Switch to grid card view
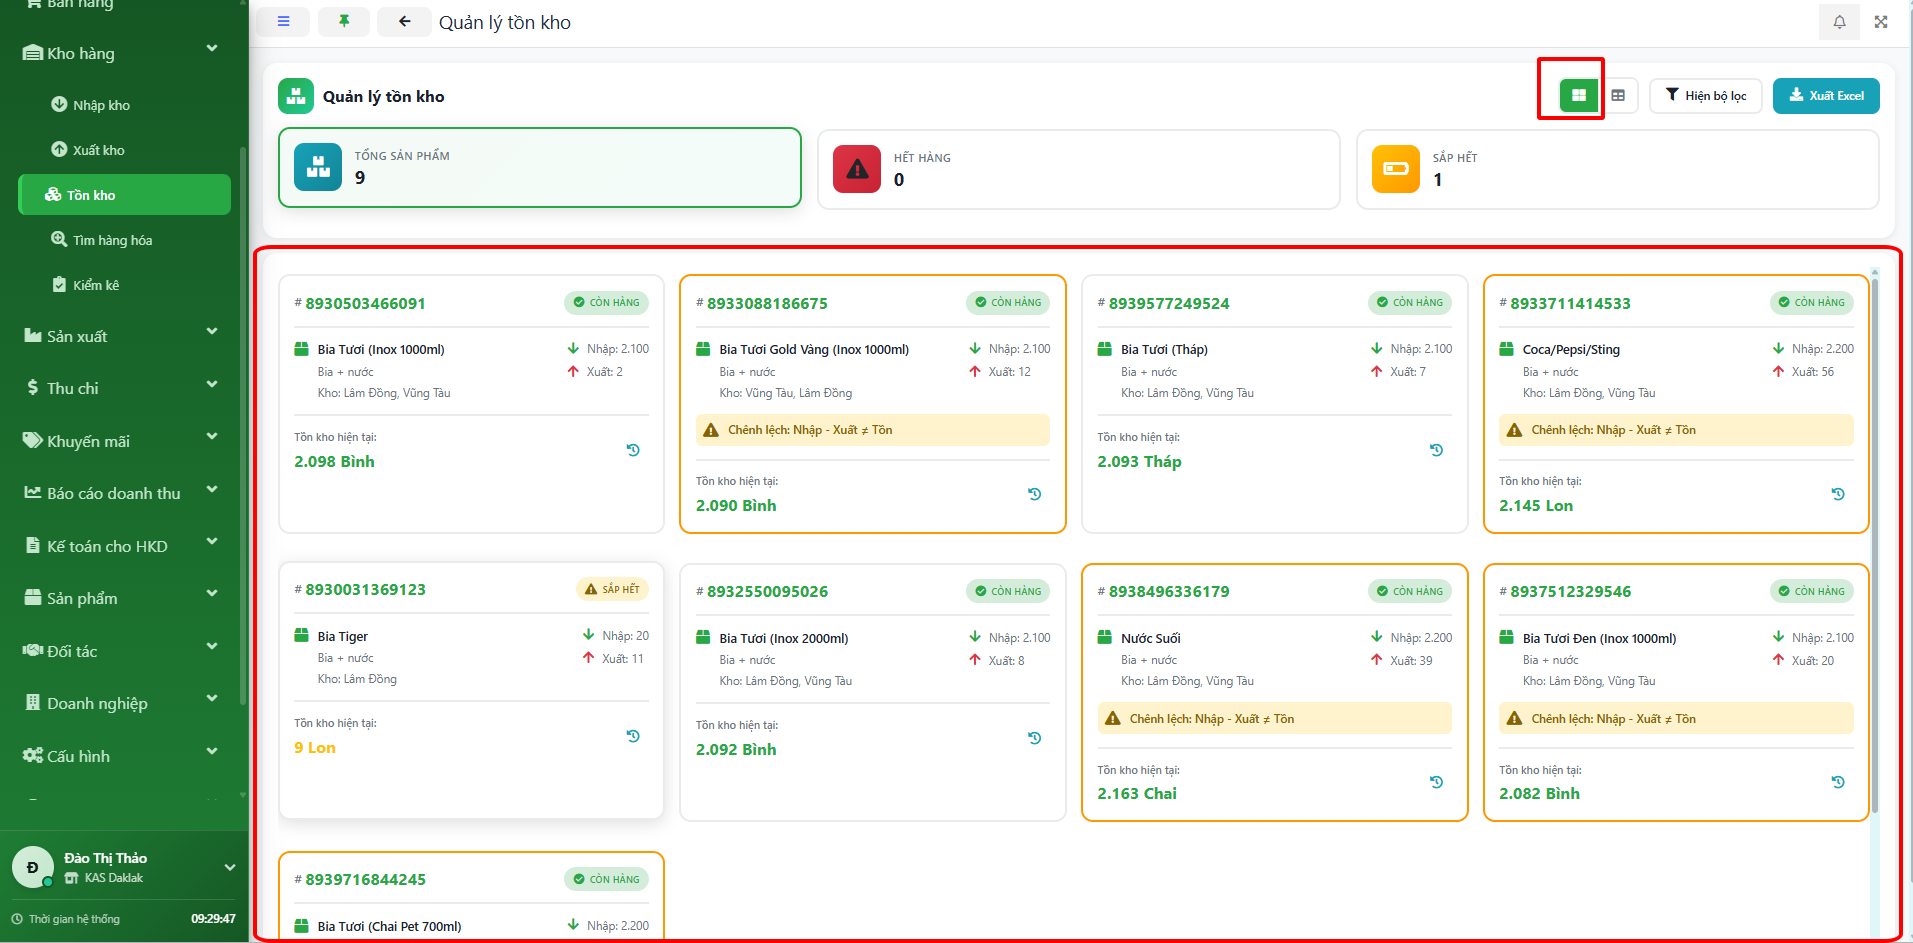1913x943 pixels. coord(1578,96)
